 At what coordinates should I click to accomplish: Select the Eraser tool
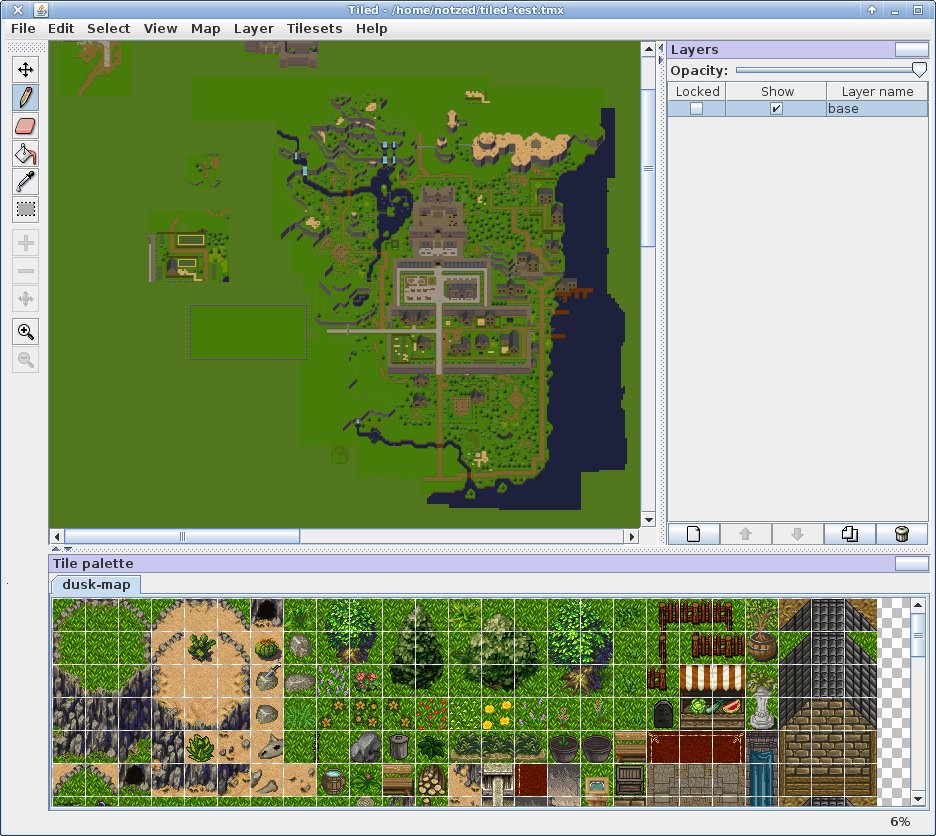[x=26, y=125]
